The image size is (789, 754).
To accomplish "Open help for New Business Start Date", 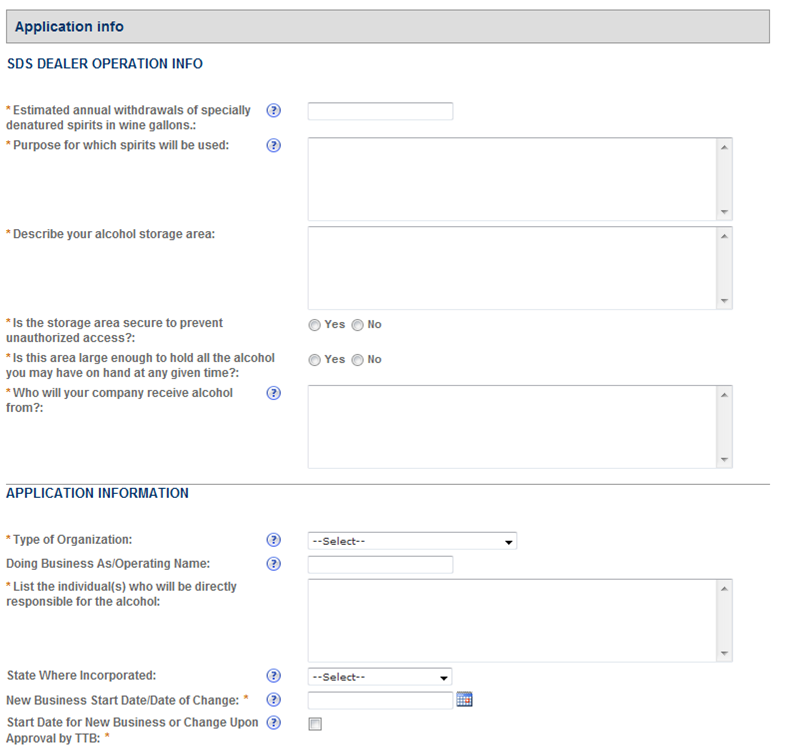I will coord(273,700).
